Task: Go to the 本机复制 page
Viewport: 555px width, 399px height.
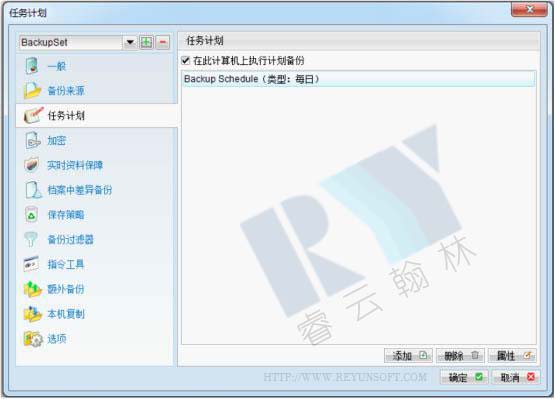Action: [x=66, y=314]
